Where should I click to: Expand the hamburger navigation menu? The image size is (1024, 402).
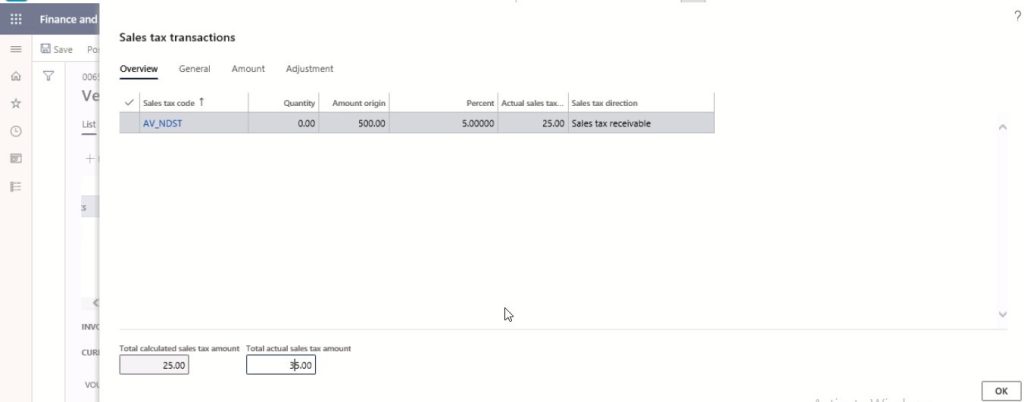(16, 49)
